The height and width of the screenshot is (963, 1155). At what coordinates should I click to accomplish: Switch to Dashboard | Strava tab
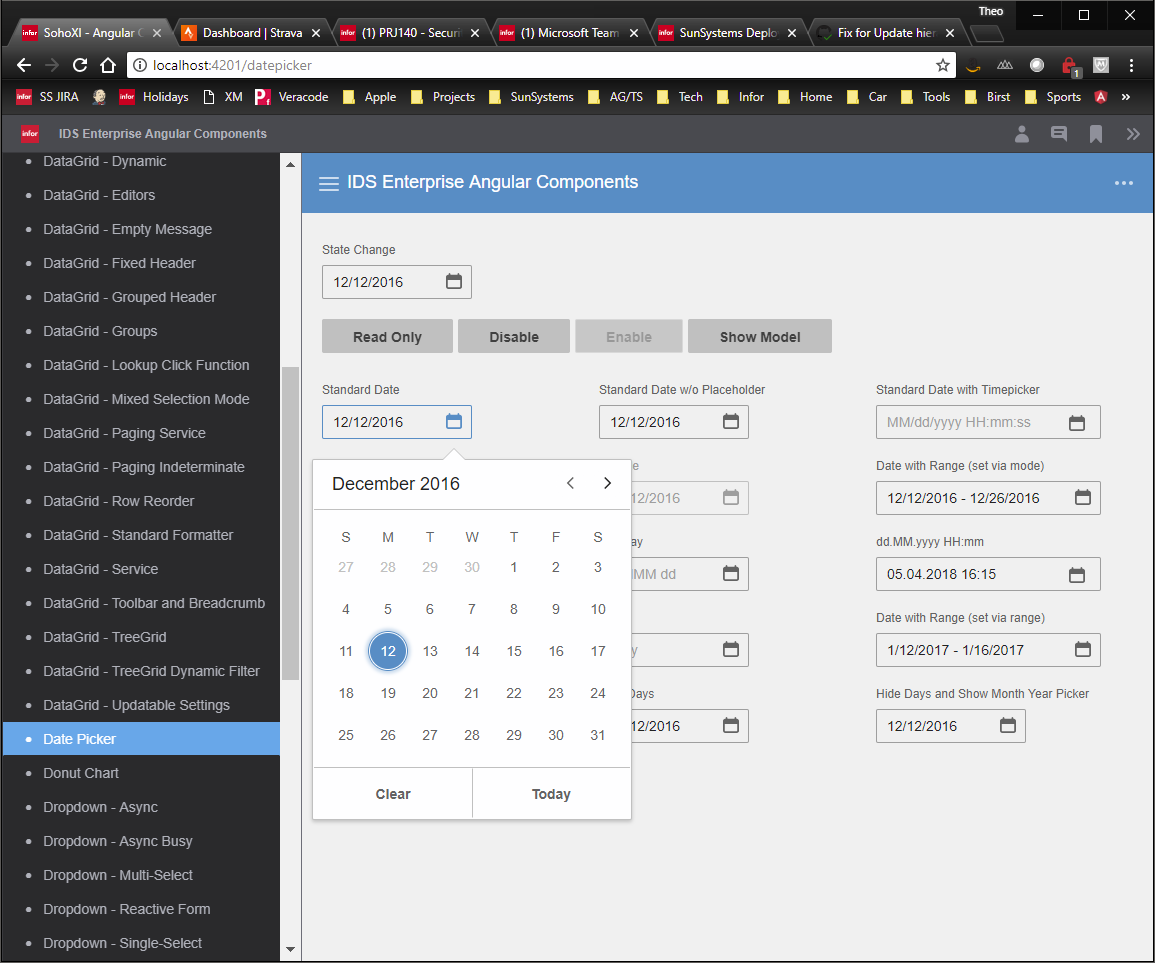click(x=250, y=32)
